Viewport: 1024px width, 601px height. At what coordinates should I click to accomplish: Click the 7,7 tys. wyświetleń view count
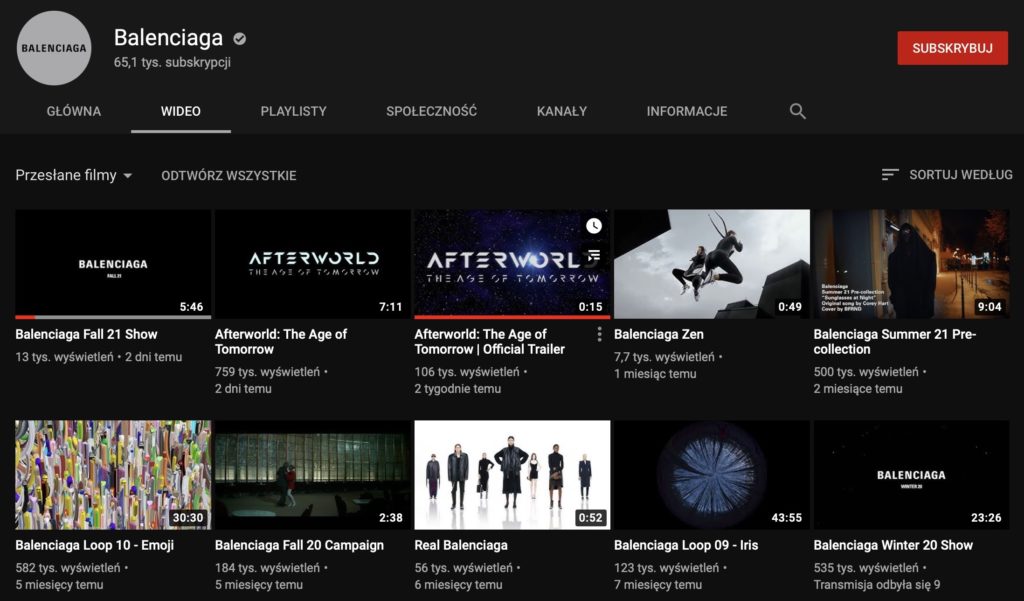[x=664, y=357]
